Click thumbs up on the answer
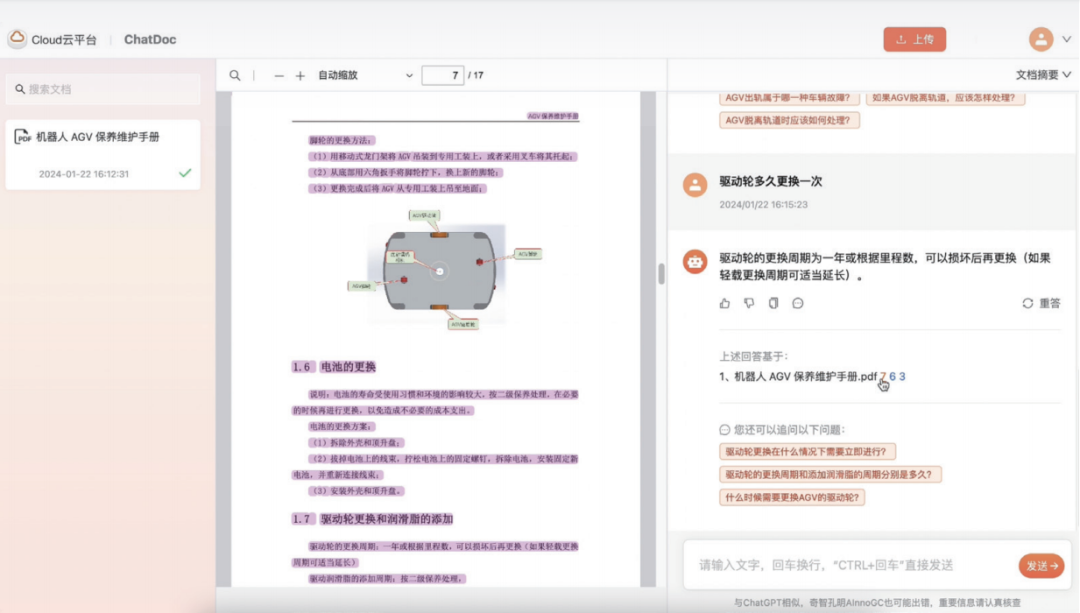 (725, 303)
